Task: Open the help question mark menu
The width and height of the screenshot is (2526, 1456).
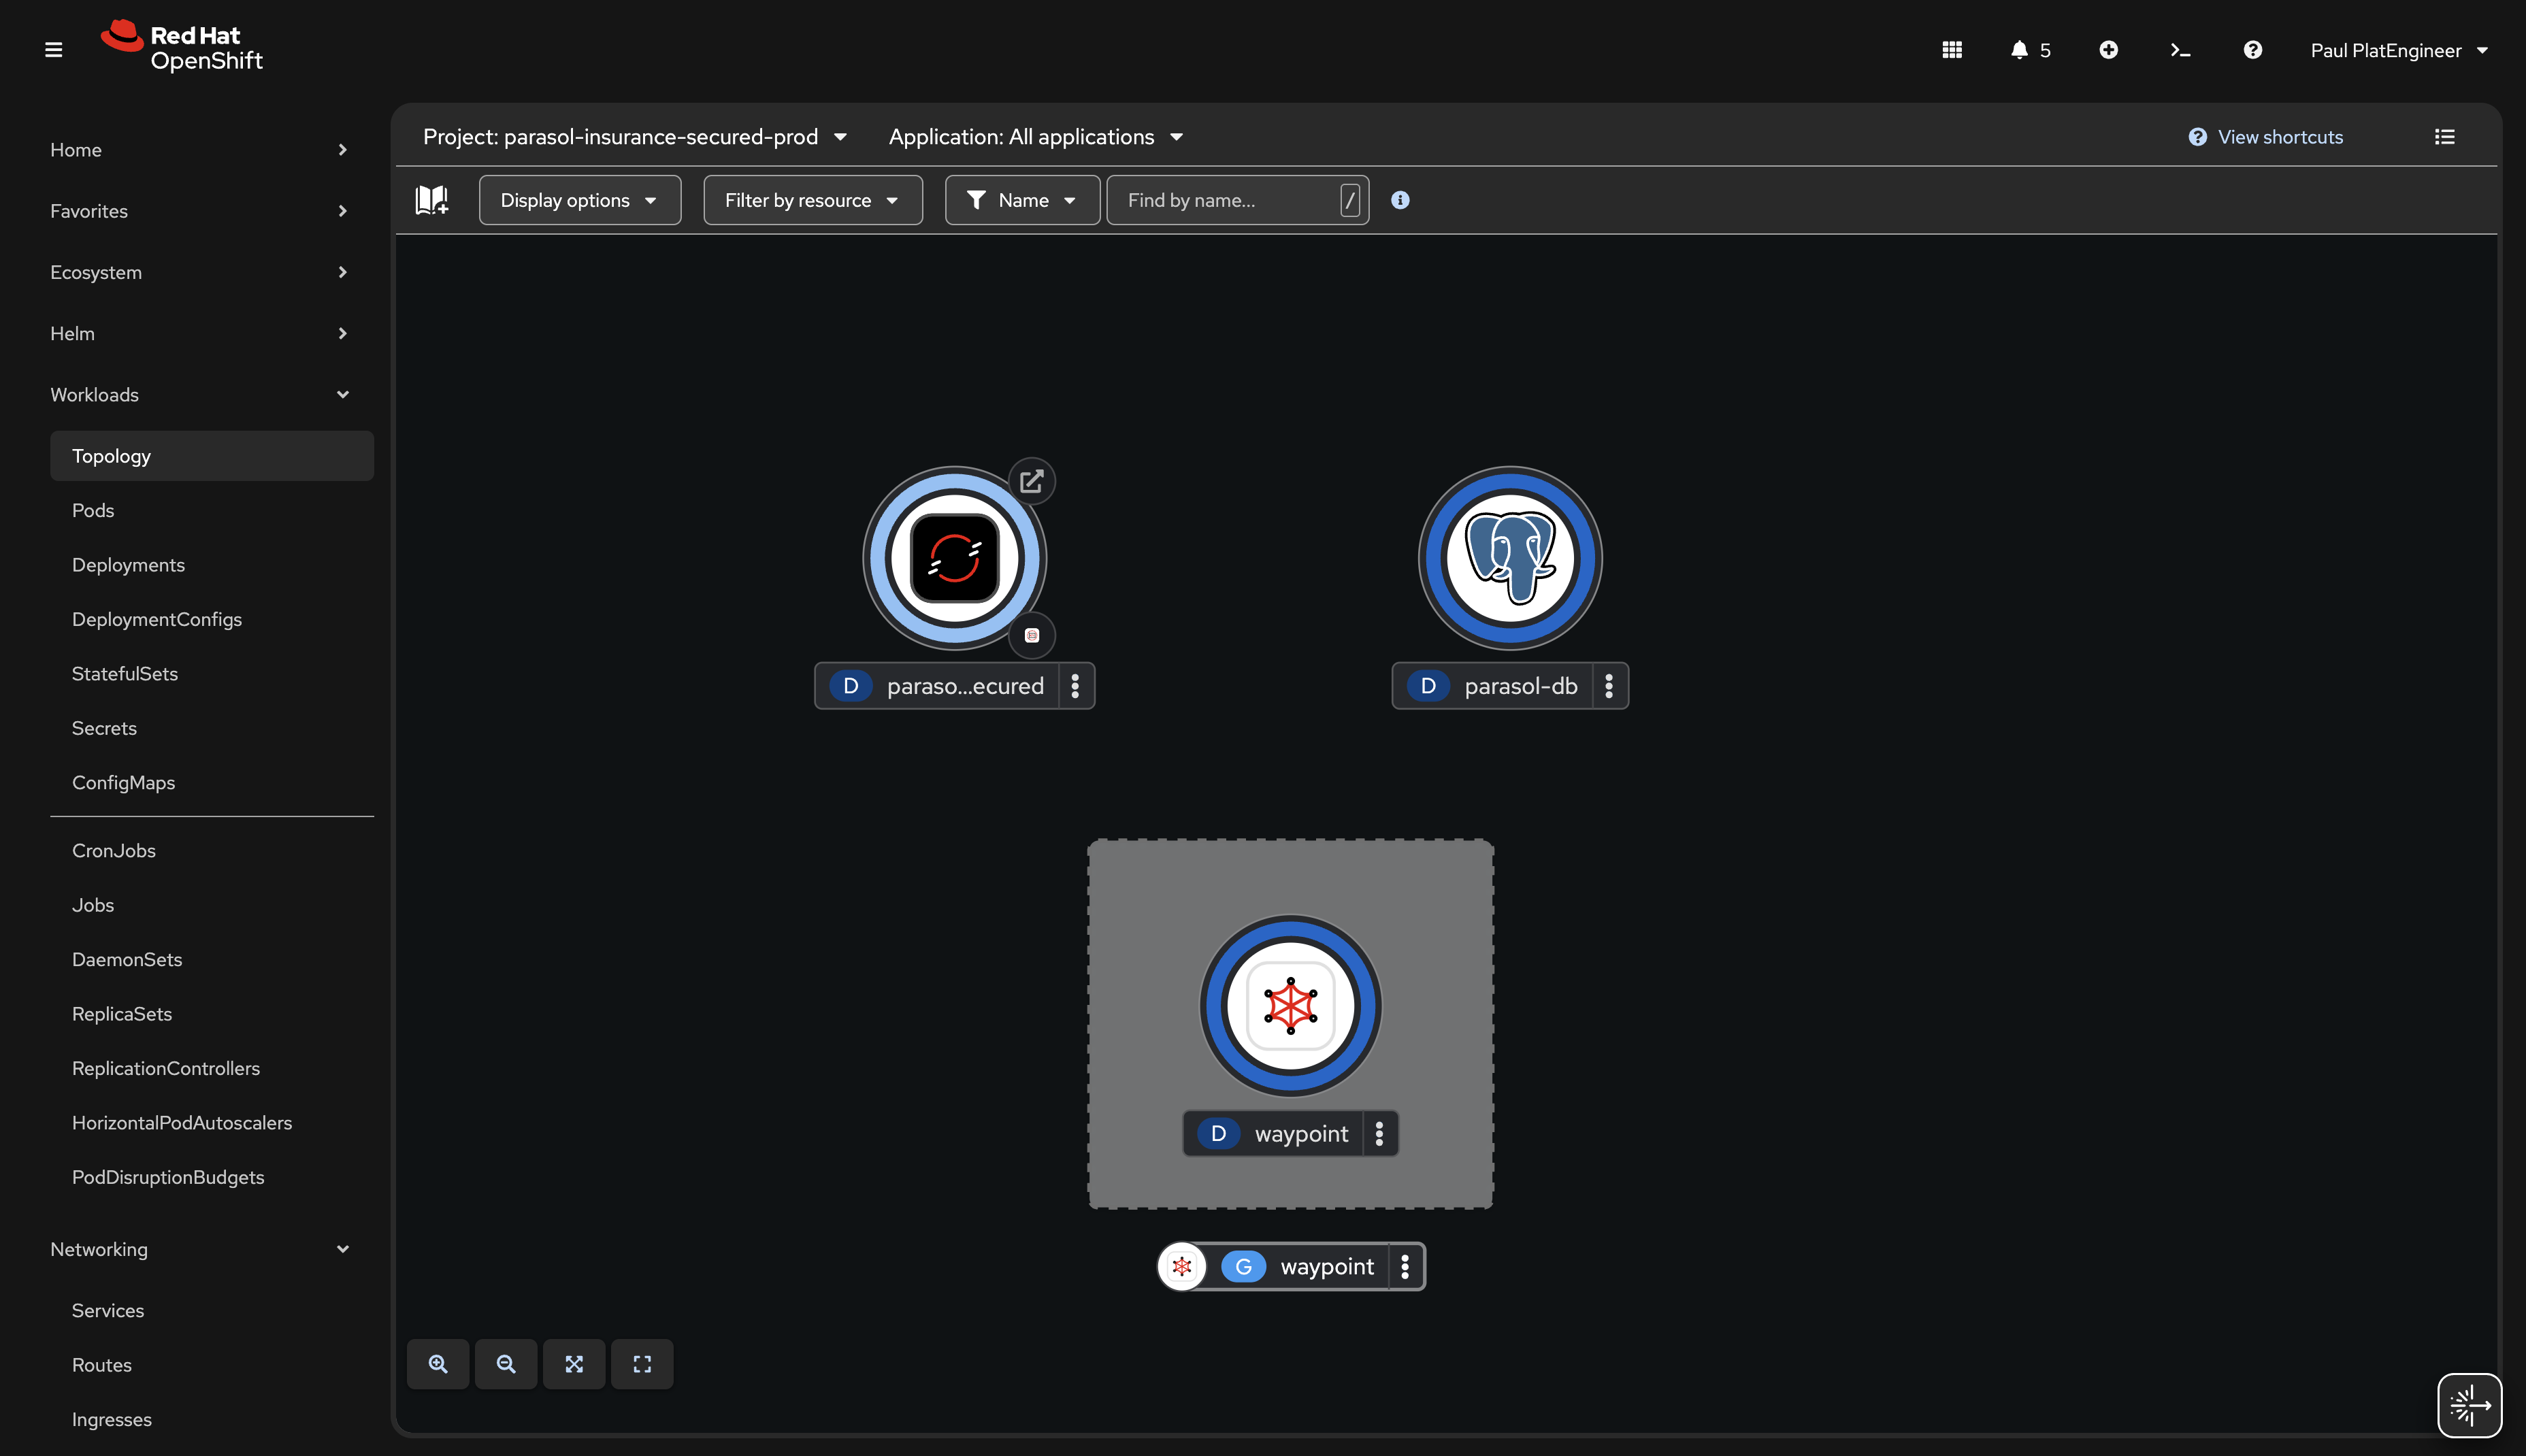Action: coord(2252,49)
